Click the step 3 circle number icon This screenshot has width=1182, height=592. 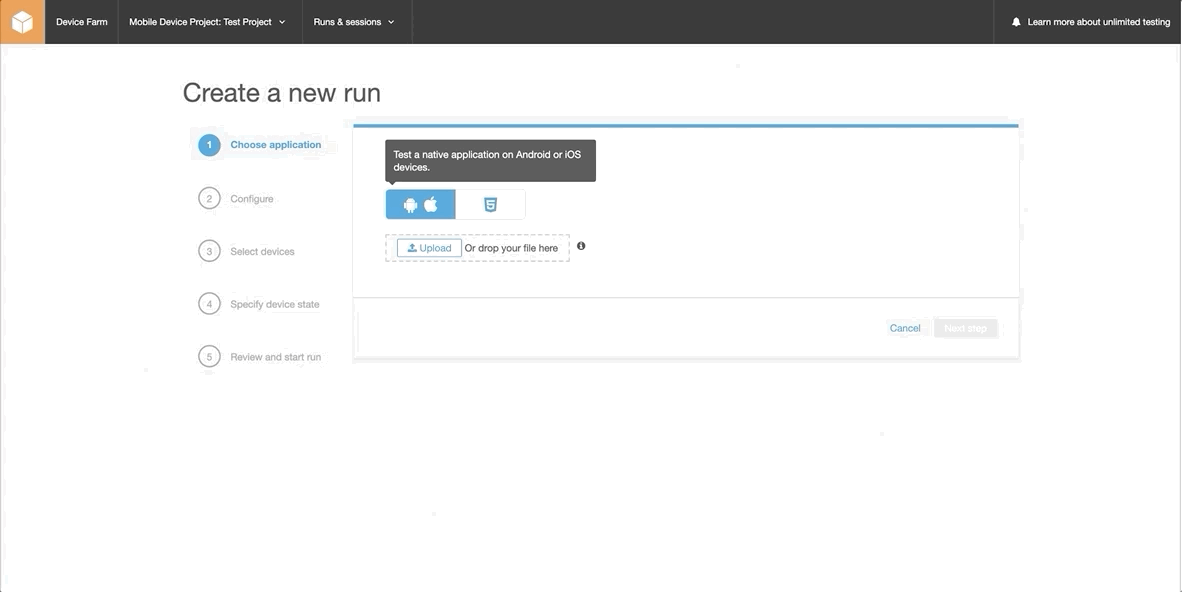pos(209,251)
